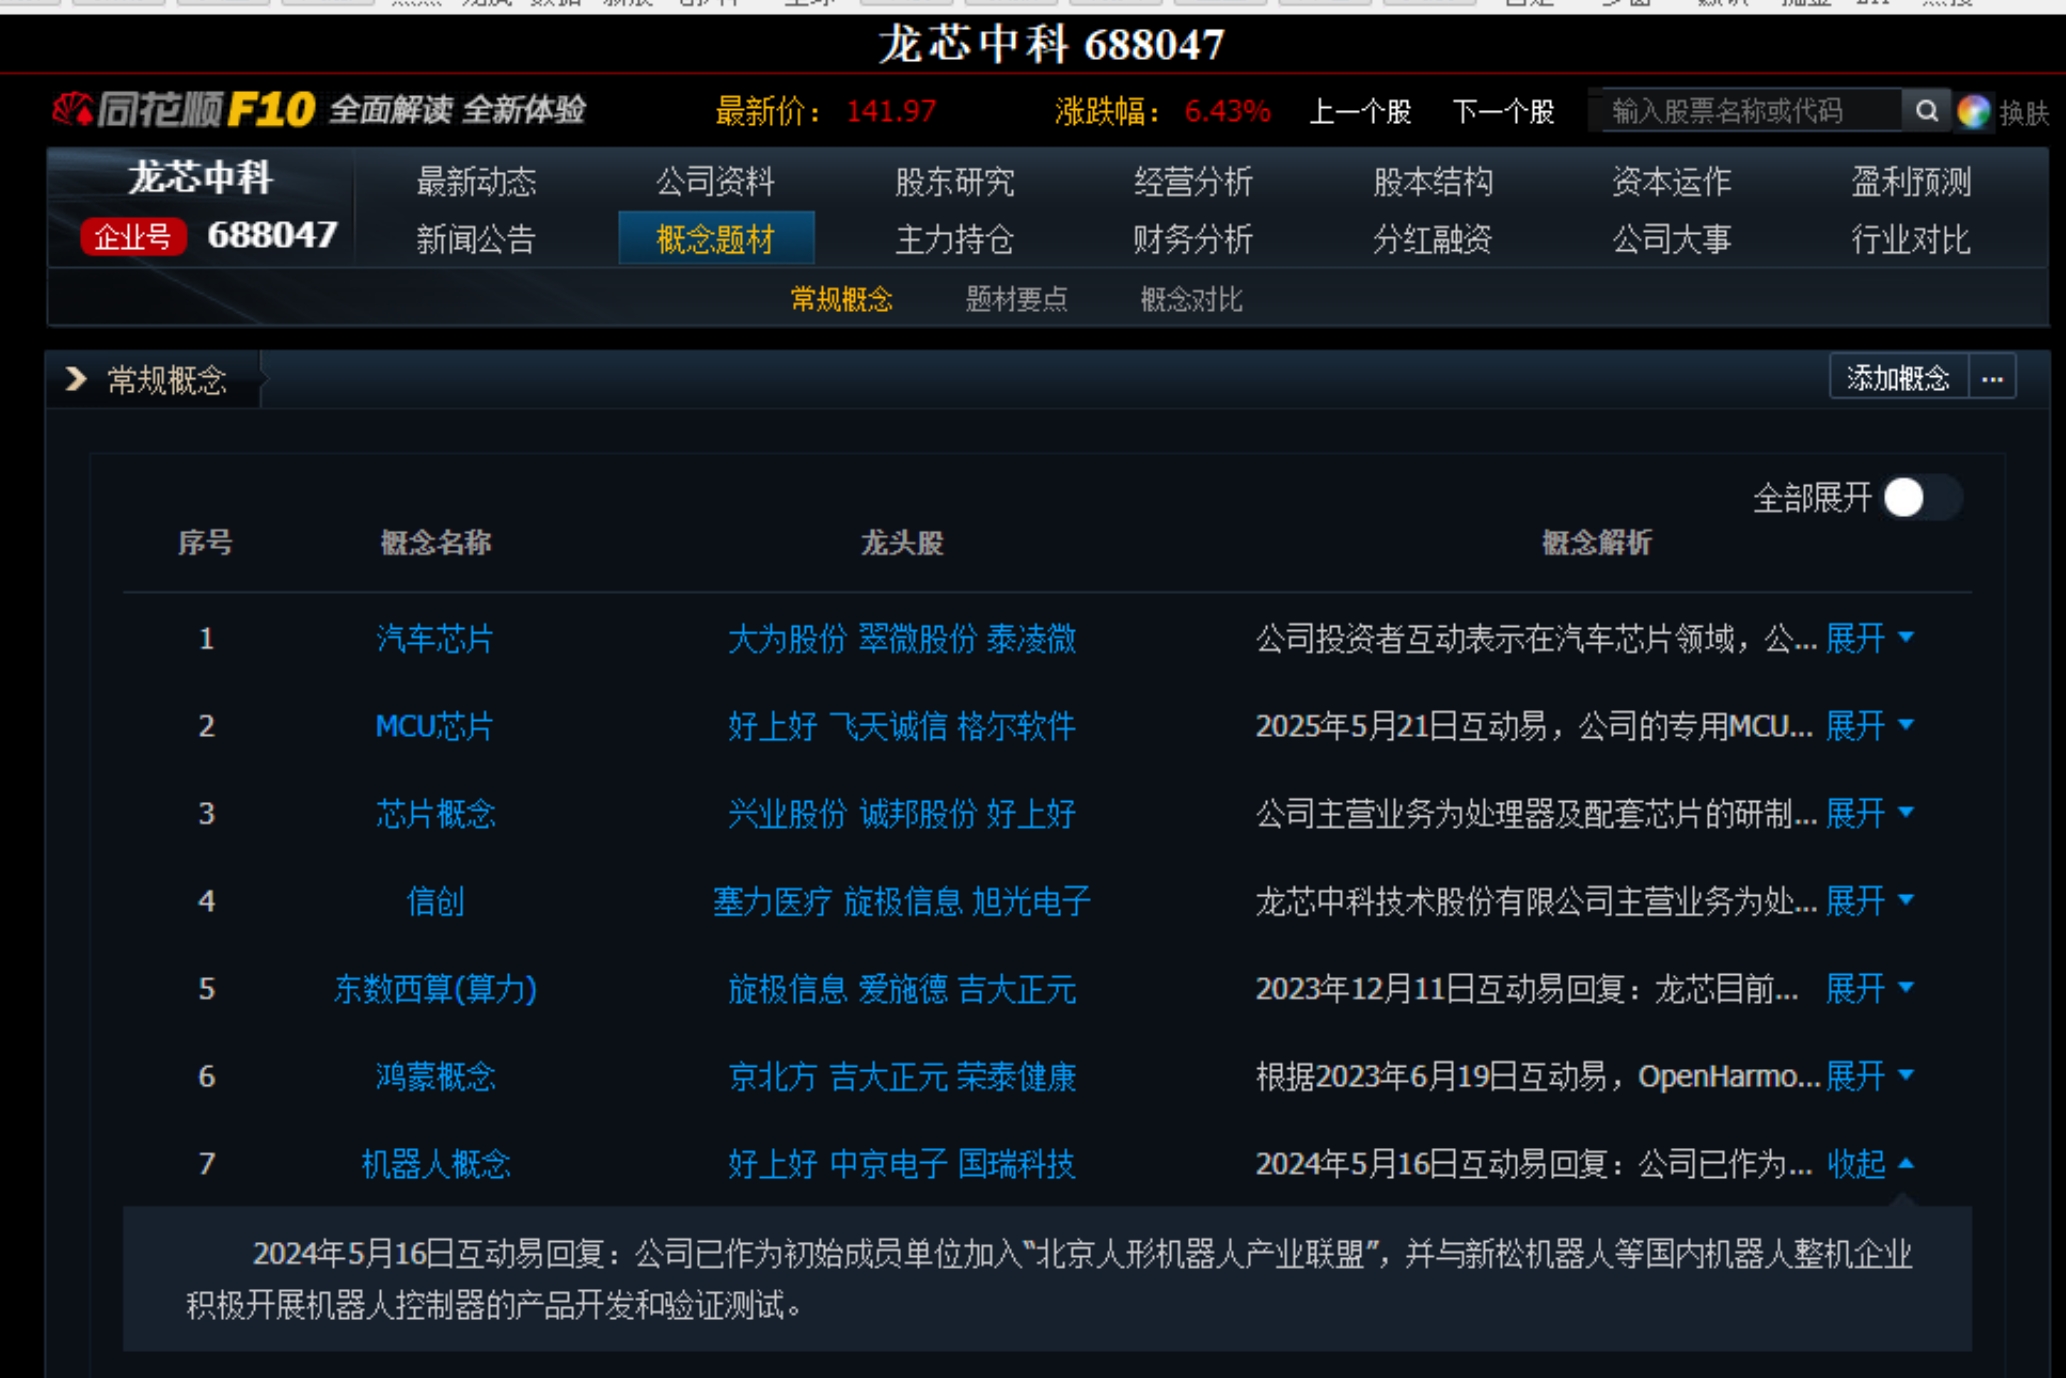Go to 下一个股

coord(1503,111)
